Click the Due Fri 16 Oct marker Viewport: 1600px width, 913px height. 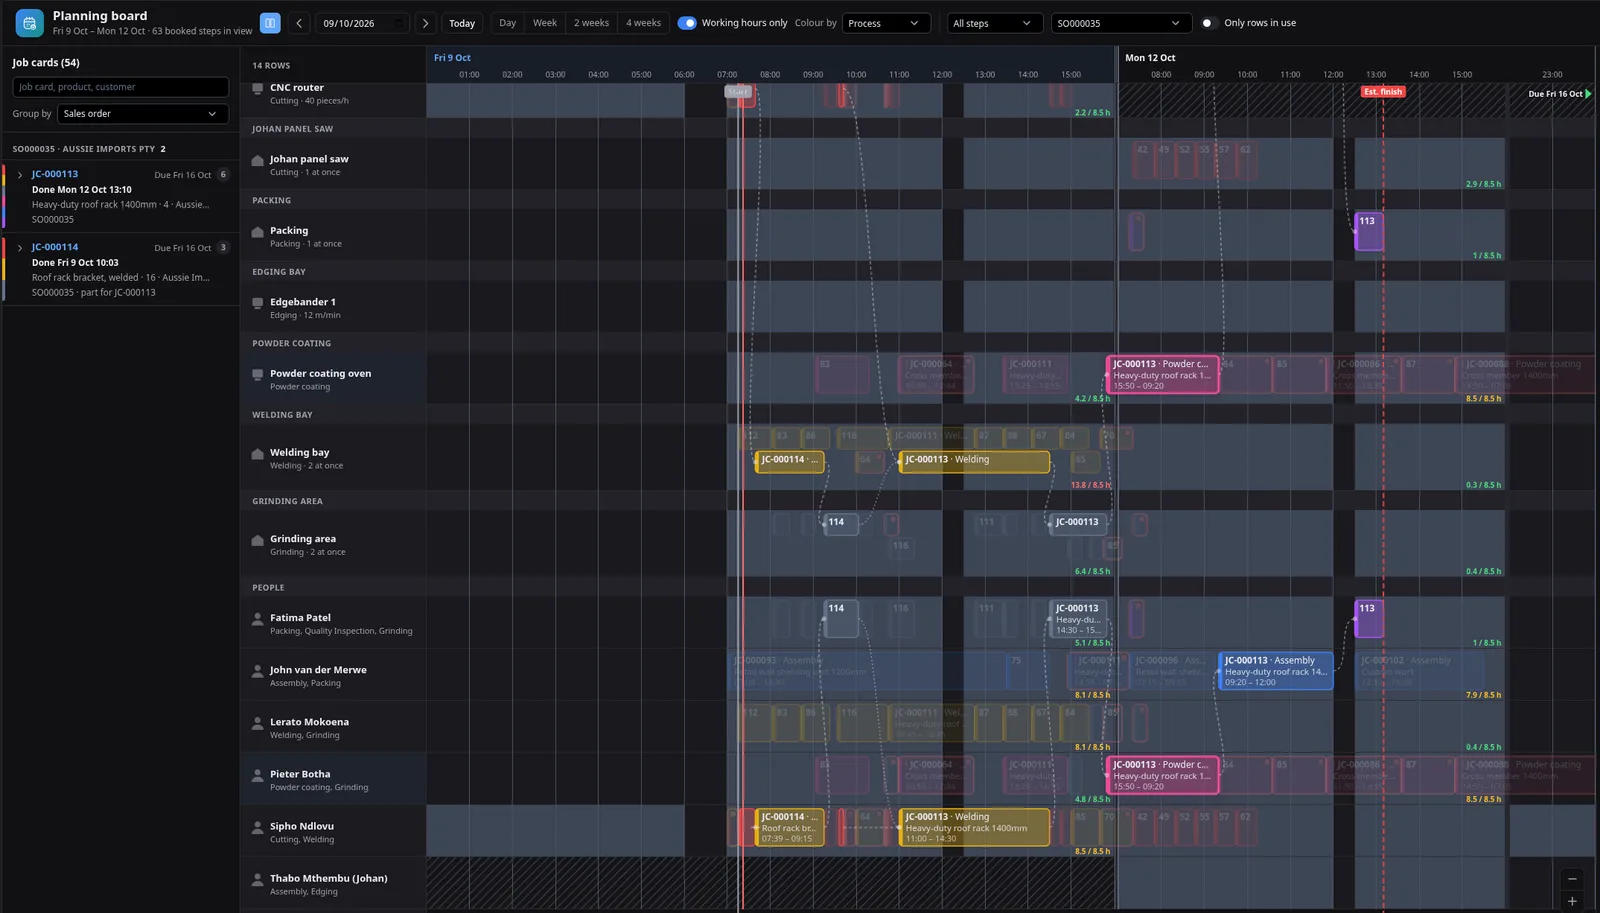[1560, 94]
